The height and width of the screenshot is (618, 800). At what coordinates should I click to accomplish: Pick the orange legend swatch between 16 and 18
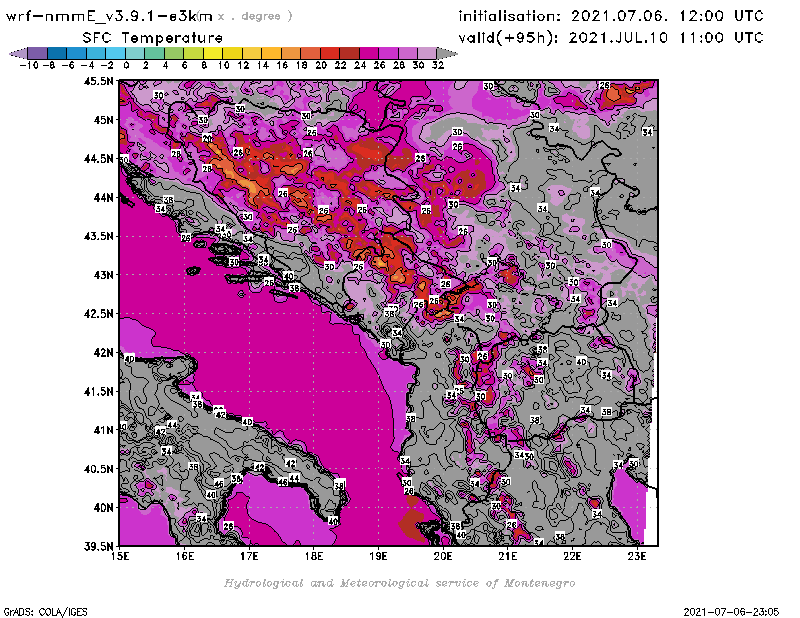tap(291, 53)
